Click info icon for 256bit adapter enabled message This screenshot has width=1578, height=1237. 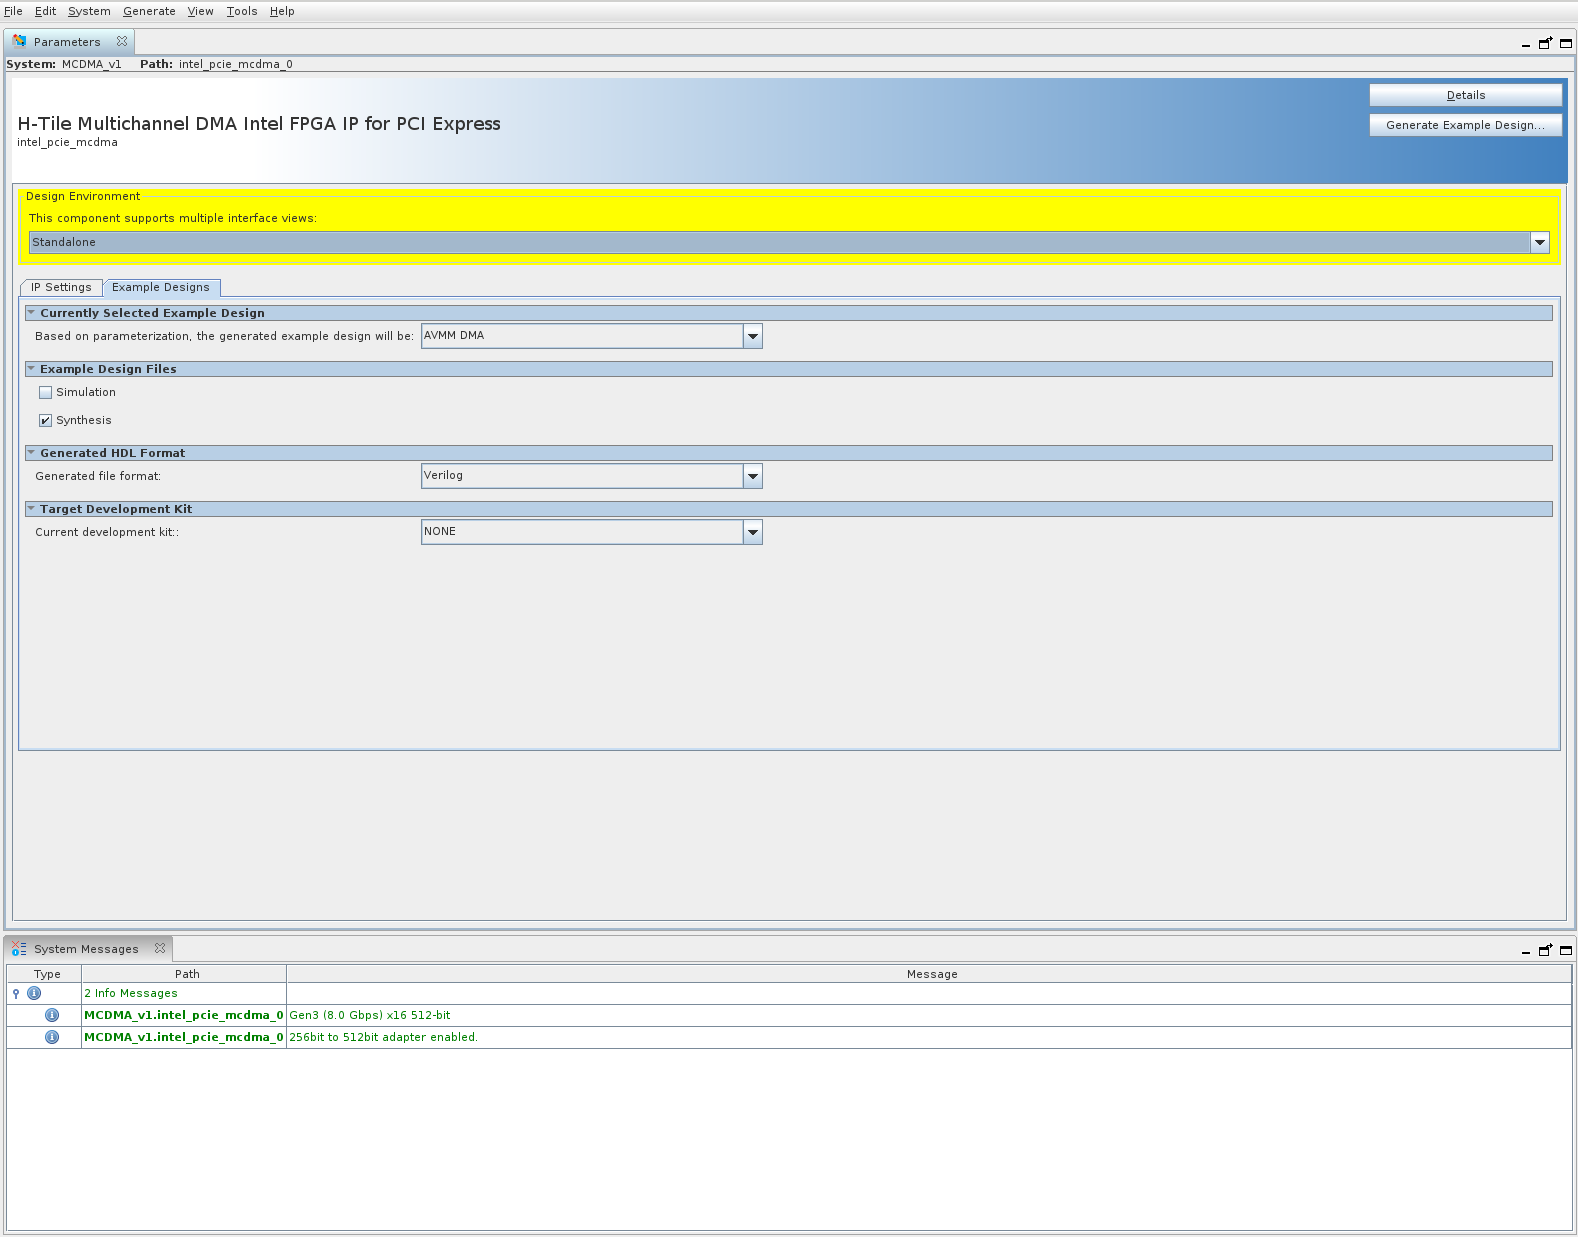coord(52,1037)
